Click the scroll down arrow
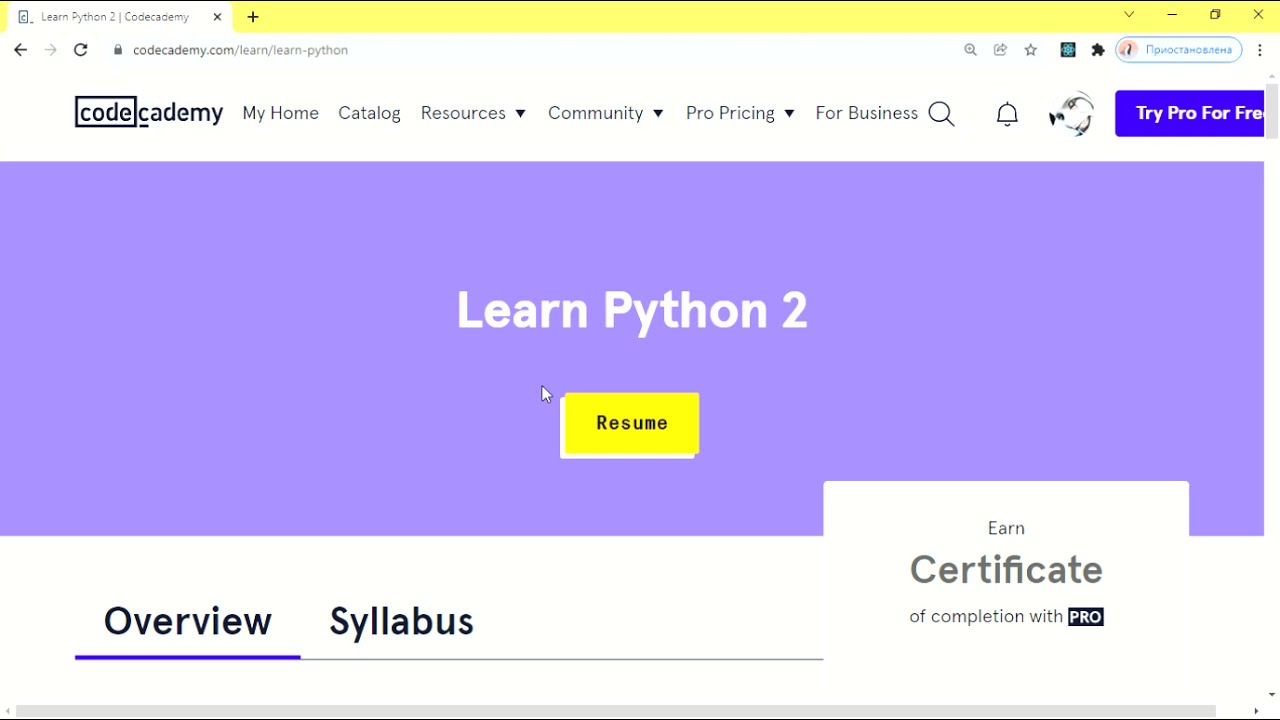Screen dimensions: 1280x720 pos(1272,695)
